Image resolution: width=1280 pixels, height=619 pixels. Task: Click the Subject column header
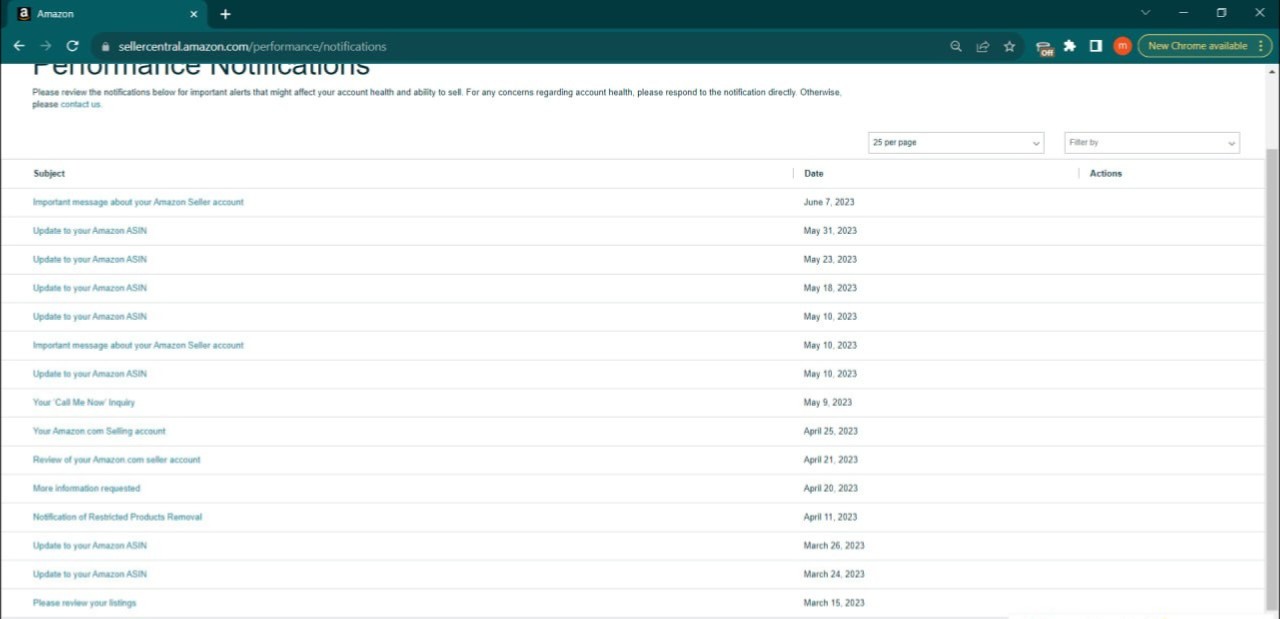click(49, 173)
